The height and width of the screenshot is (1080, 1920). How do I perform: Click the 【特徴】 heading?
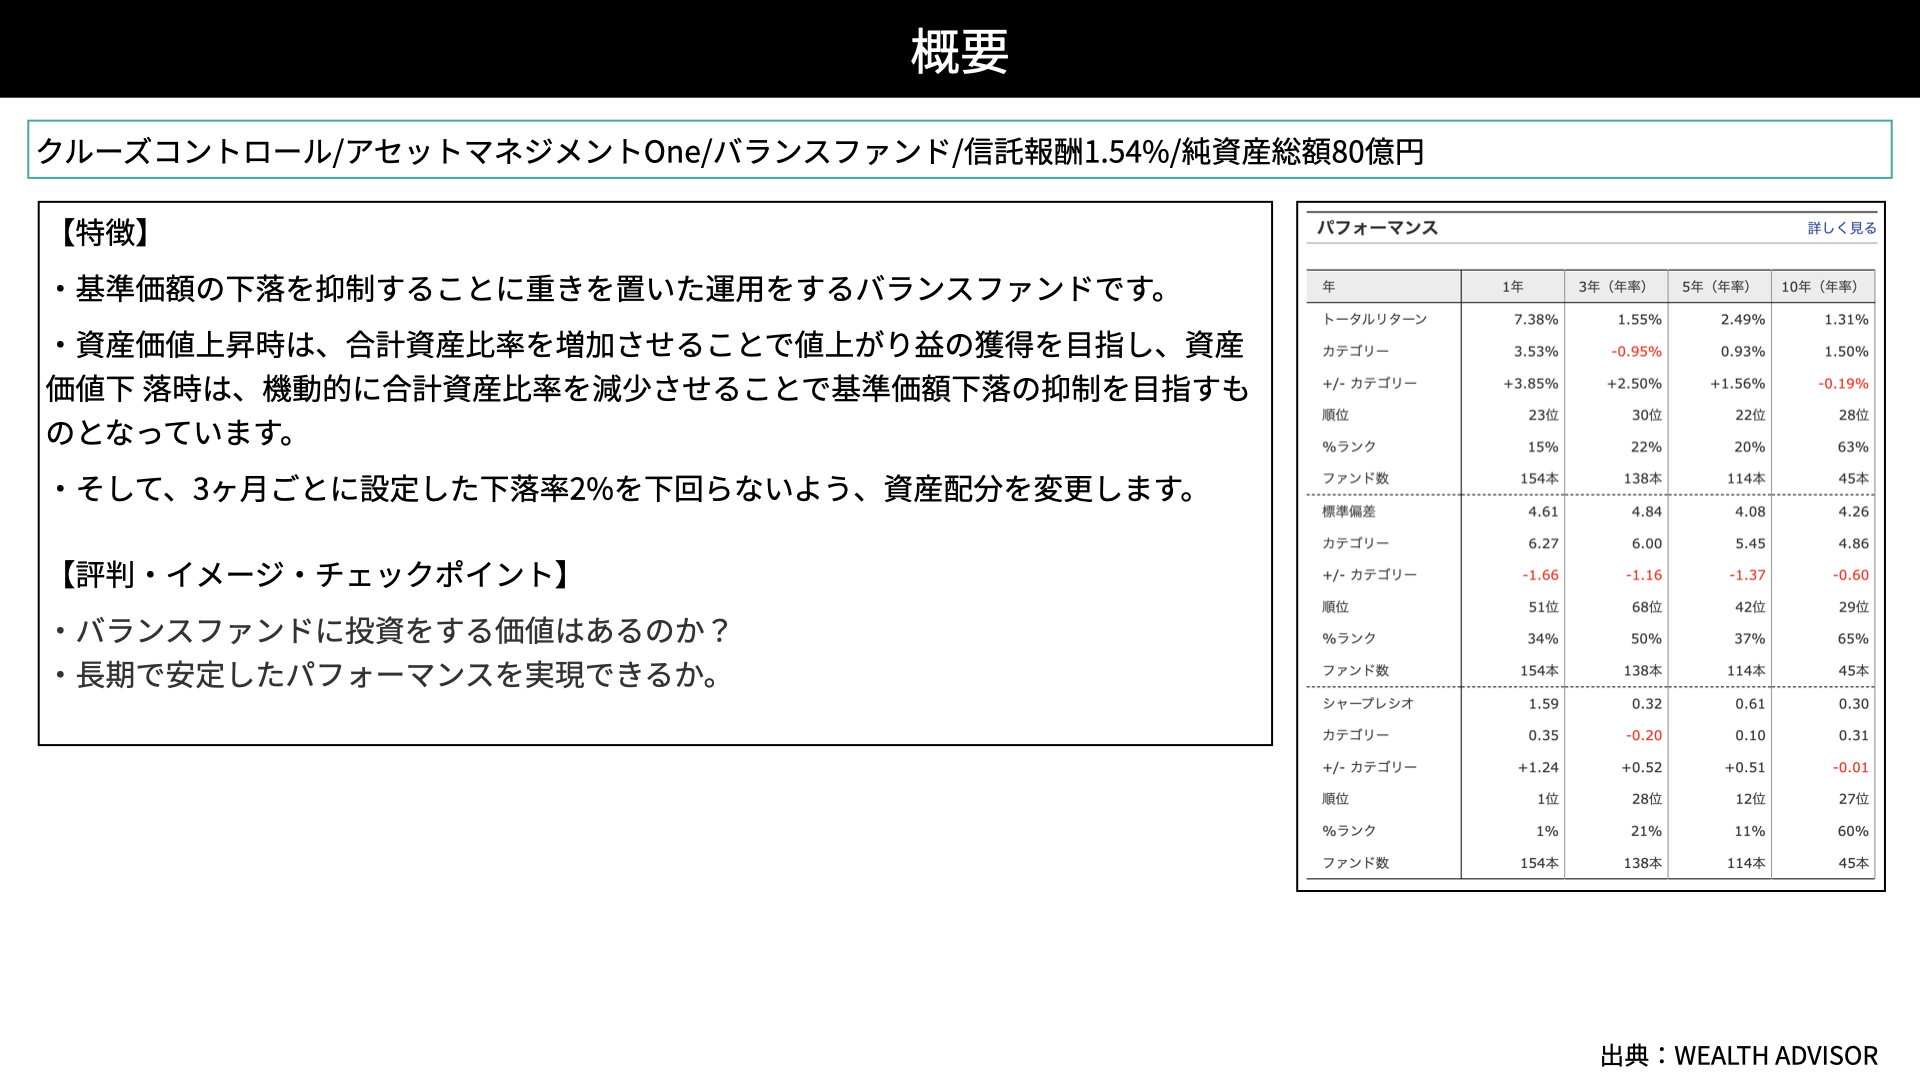[x=106, y=232]
